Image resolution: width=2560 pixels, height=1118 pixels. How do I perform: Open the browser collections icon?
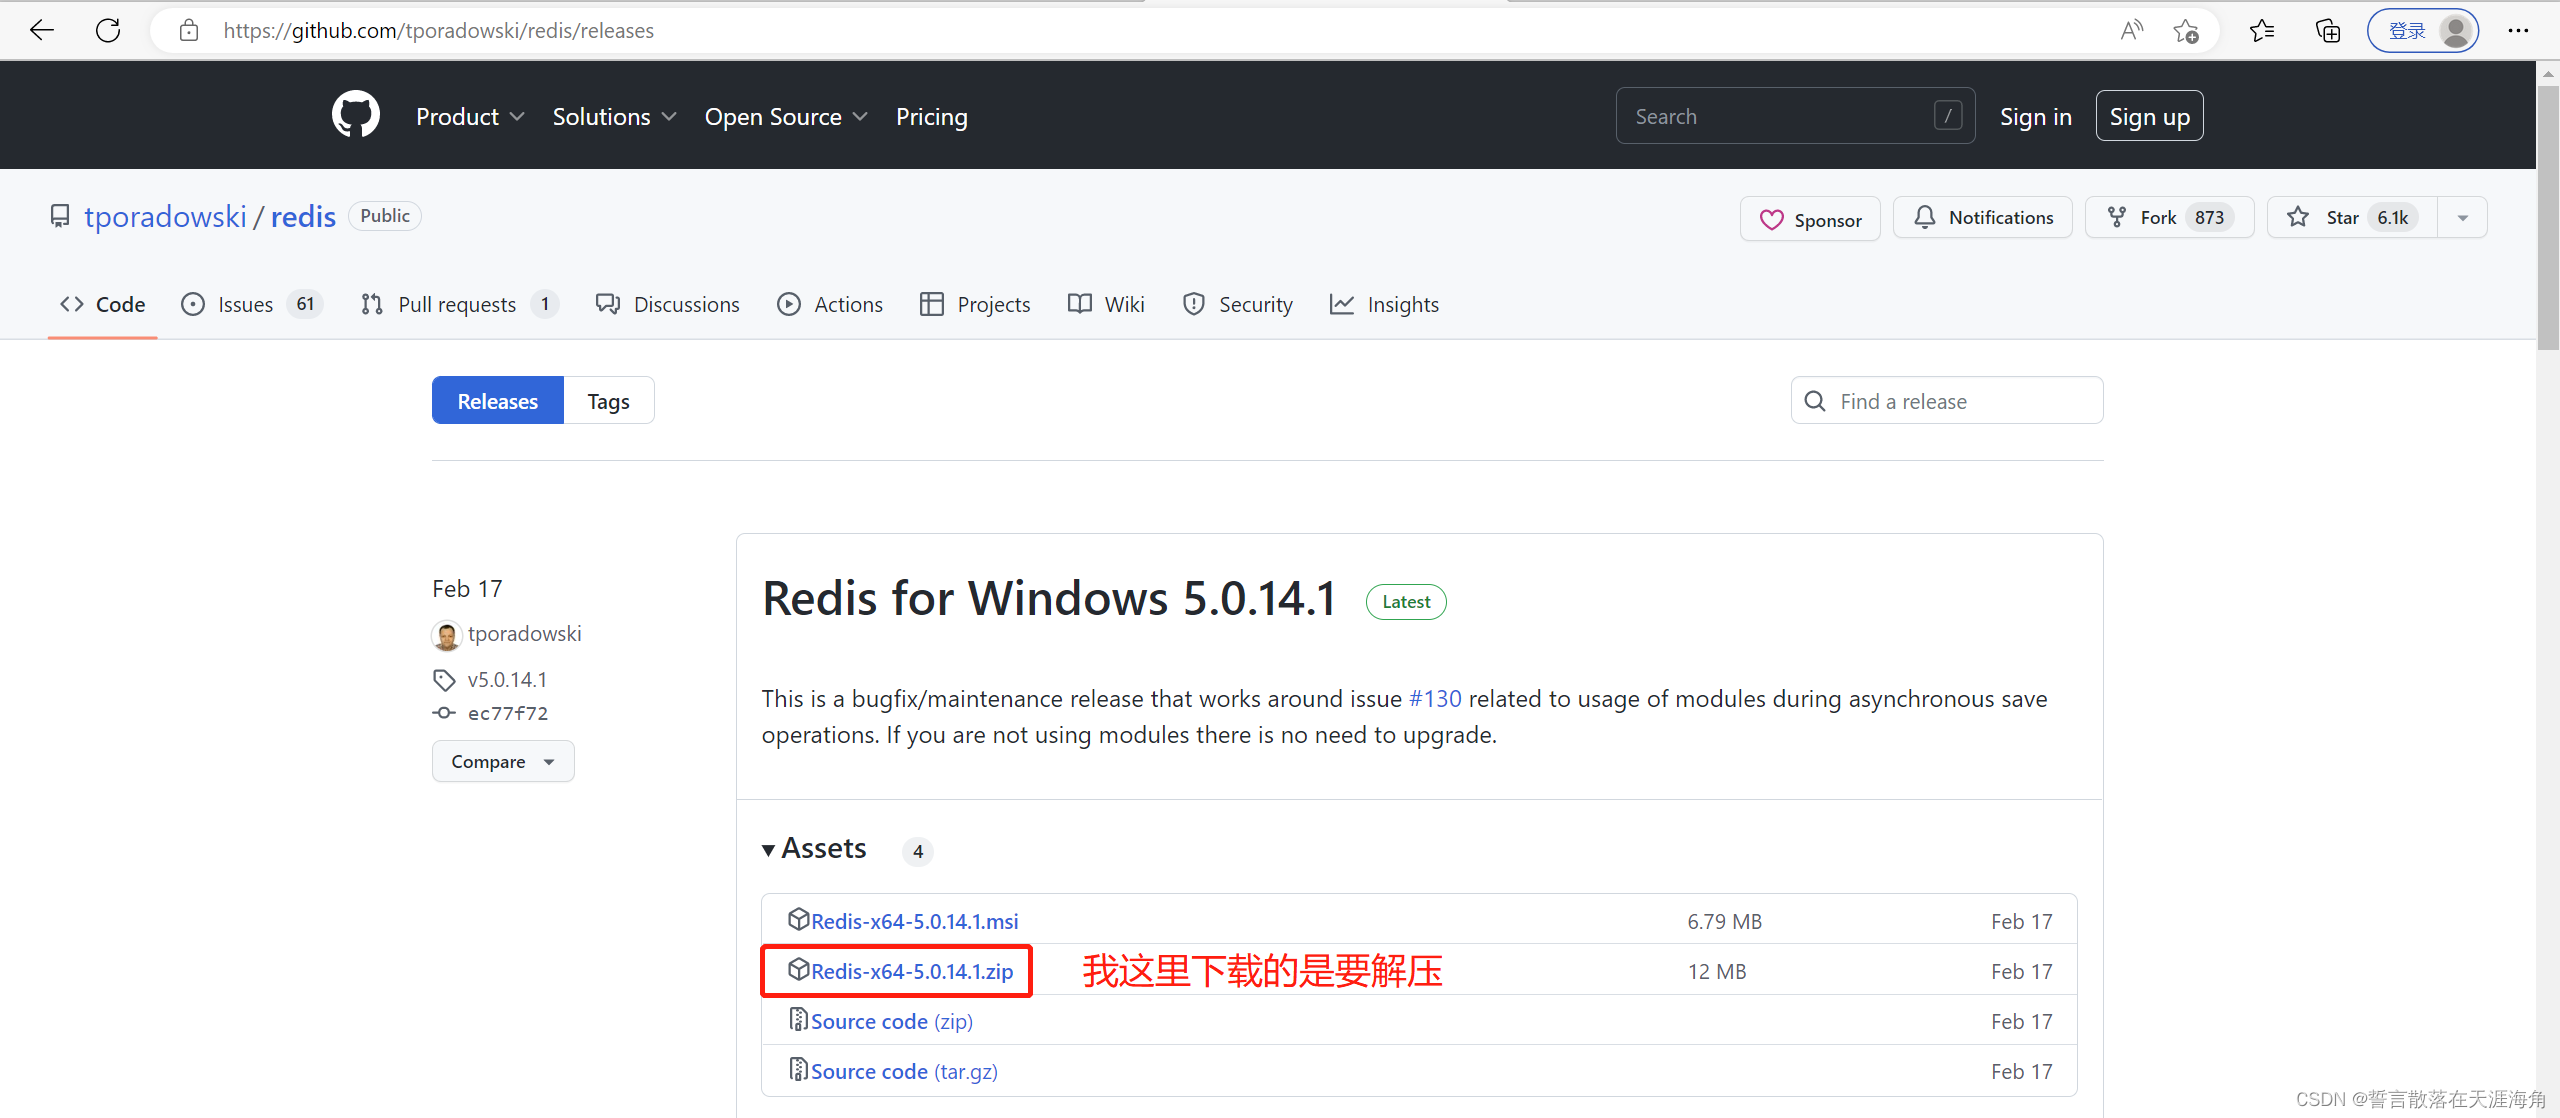tap(2328, 31)
